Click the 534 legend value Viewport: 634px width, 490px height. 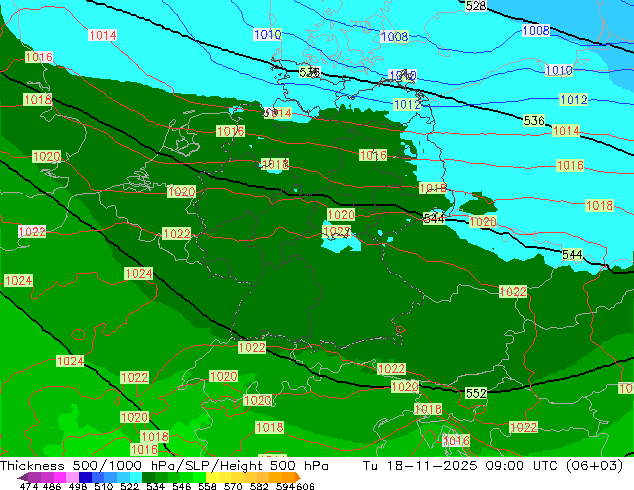156,486
